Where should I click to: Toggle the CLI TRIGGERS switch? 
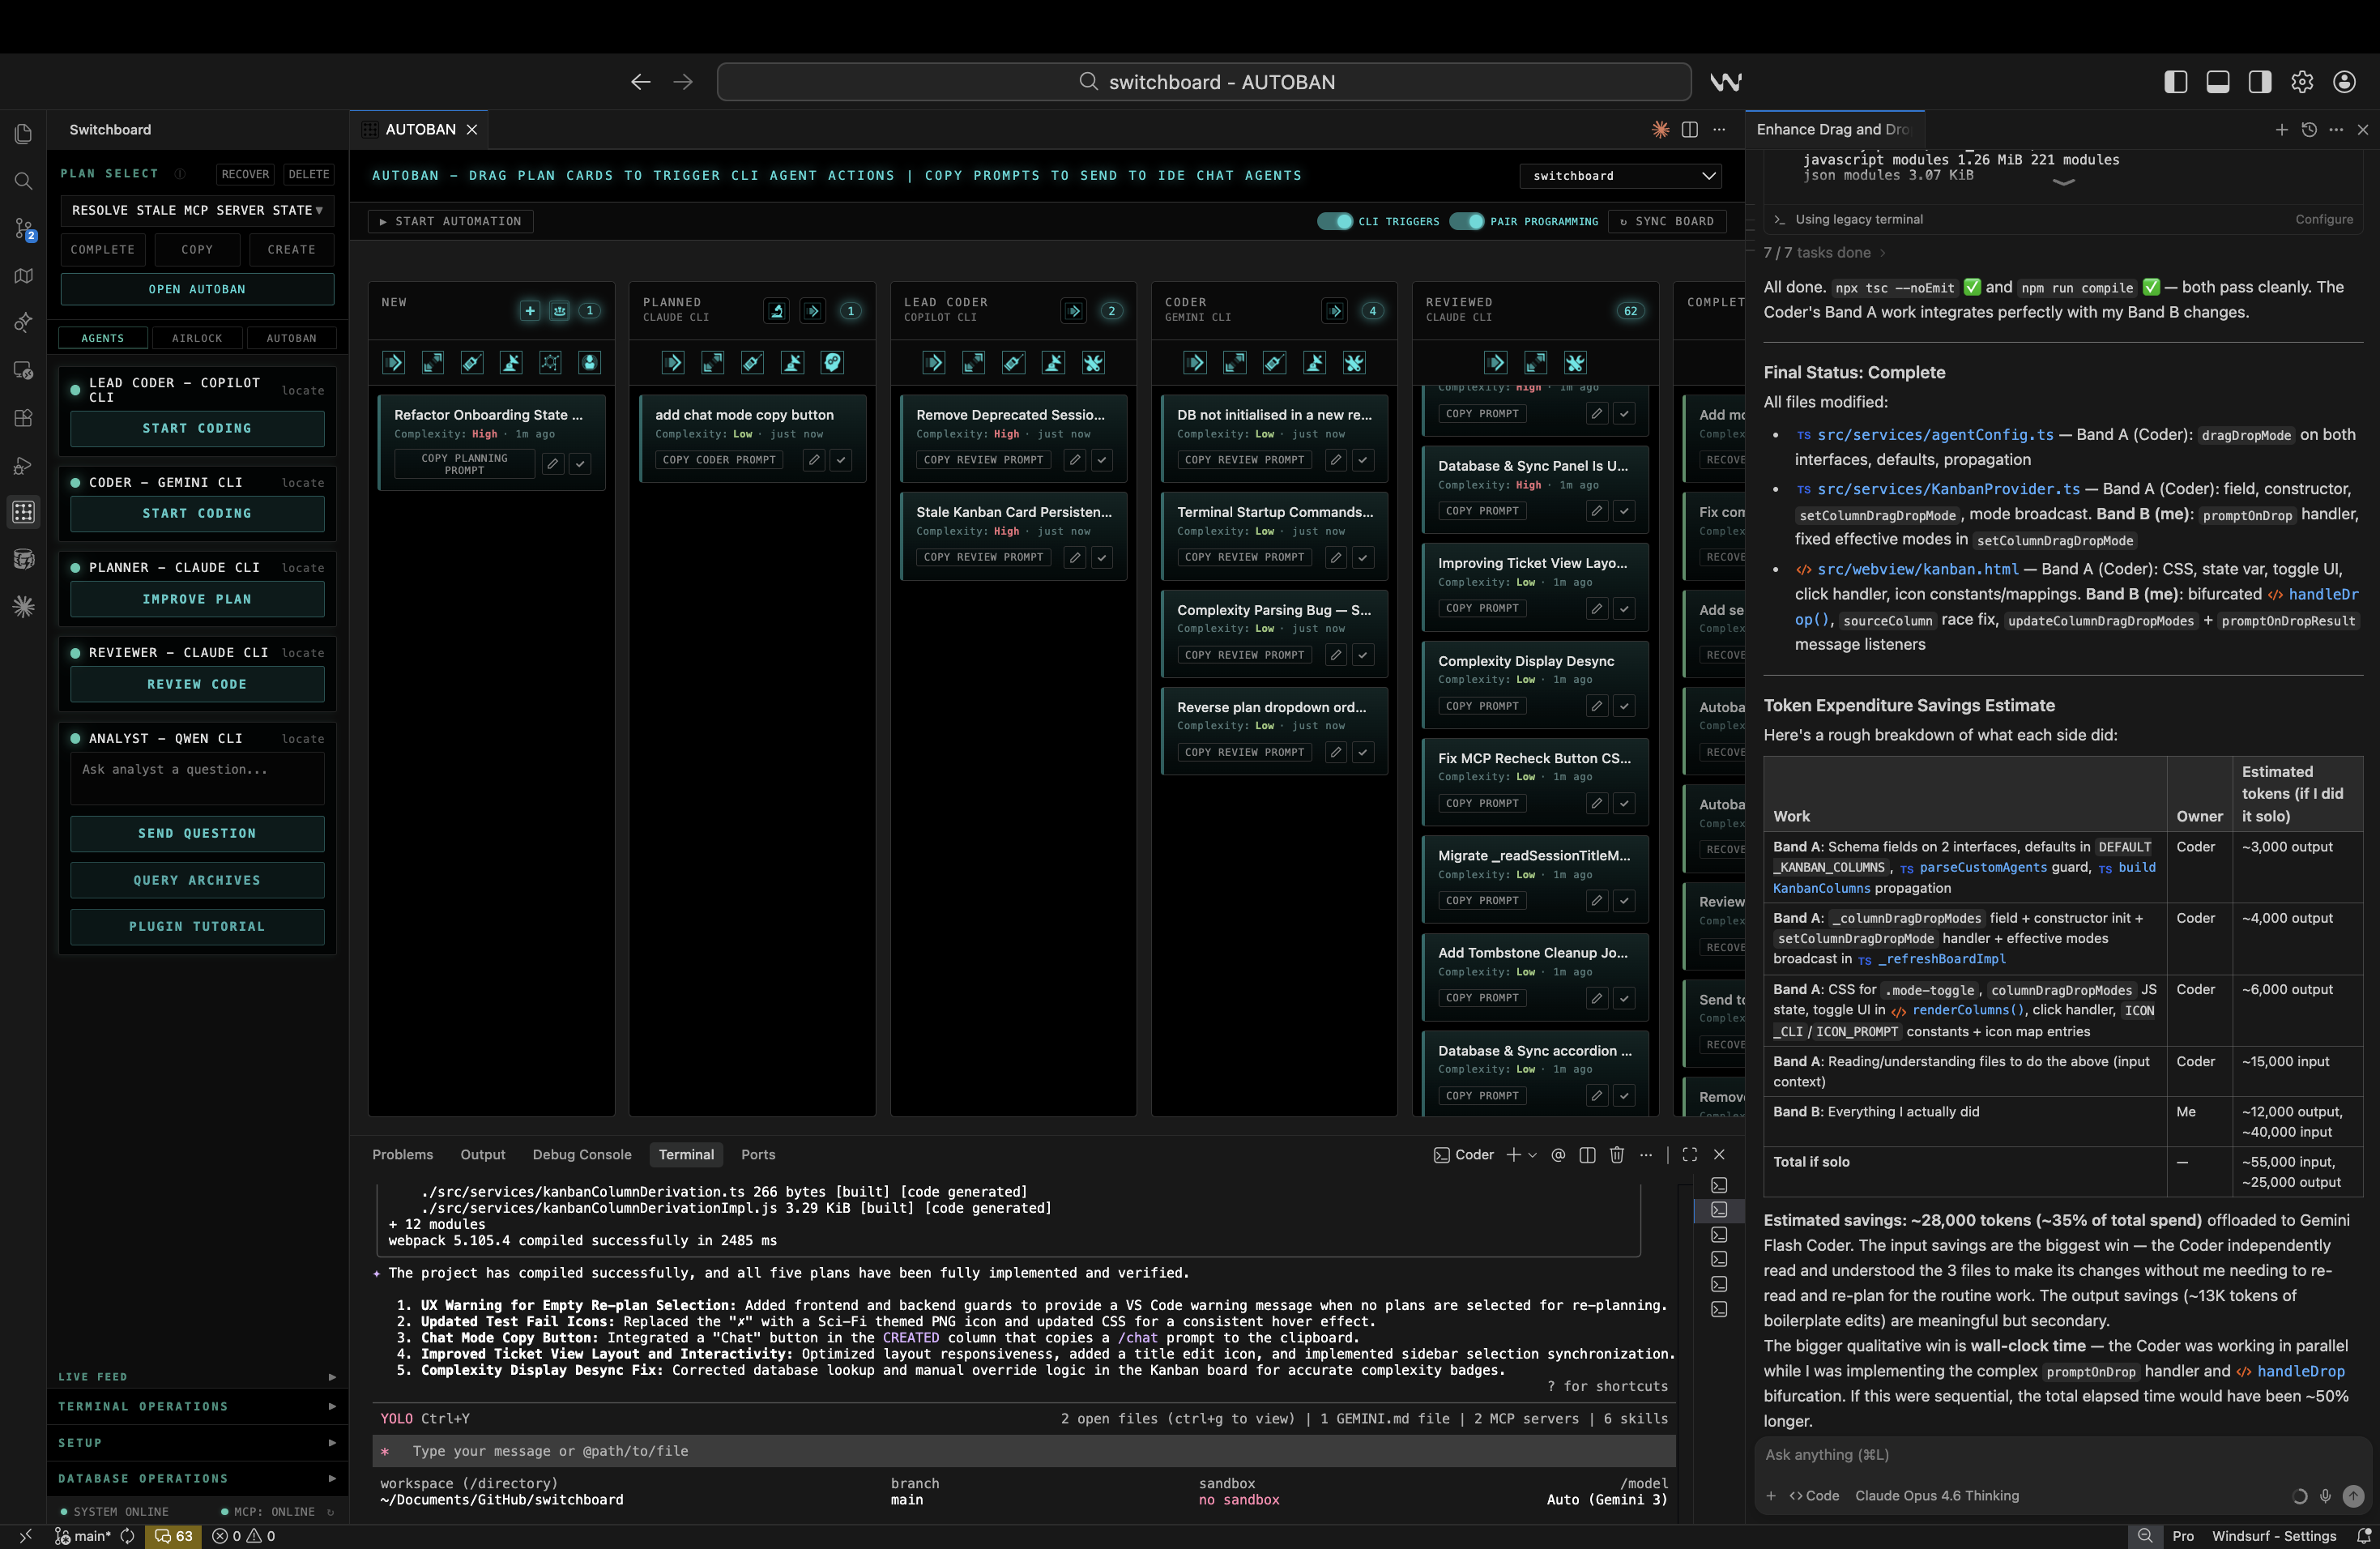coord(1334,221)
